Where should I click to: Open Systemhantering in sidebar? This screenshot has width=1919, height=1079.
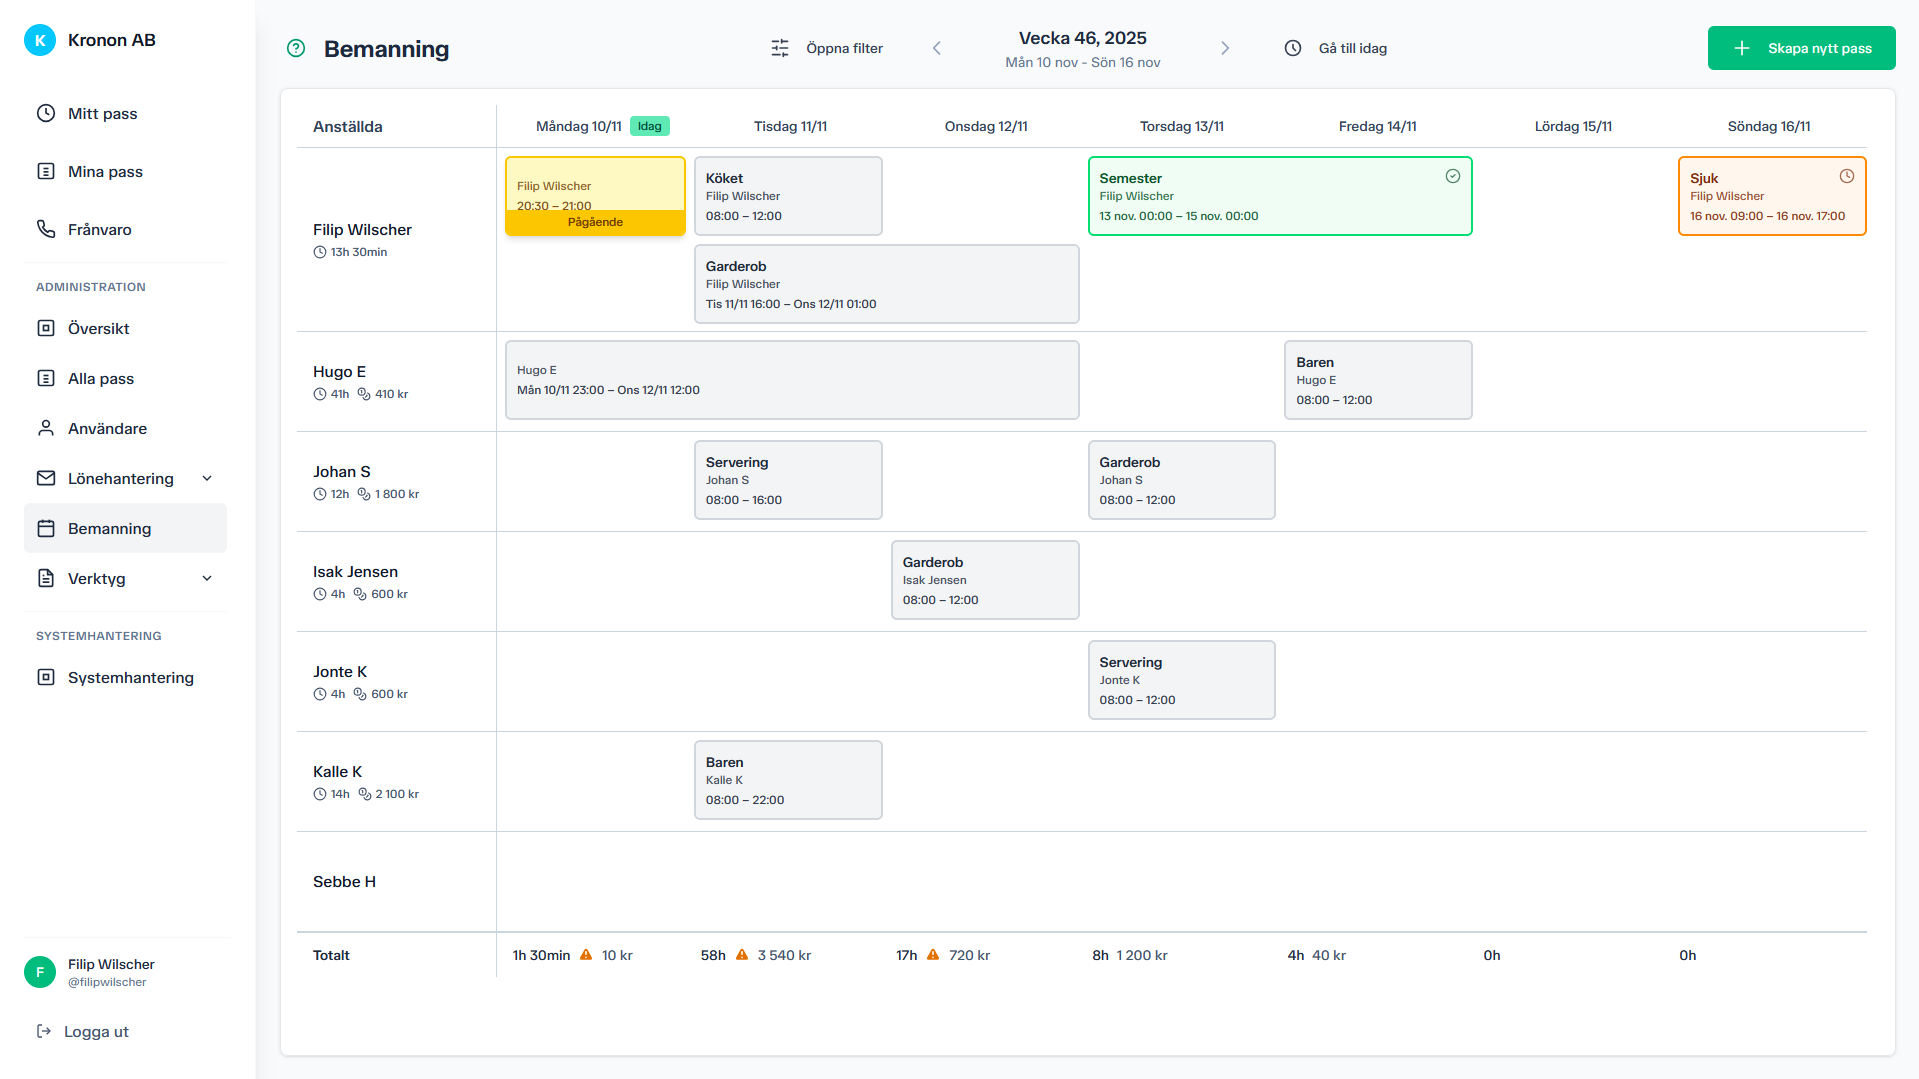pyautogui.click(x=130, y=677)
